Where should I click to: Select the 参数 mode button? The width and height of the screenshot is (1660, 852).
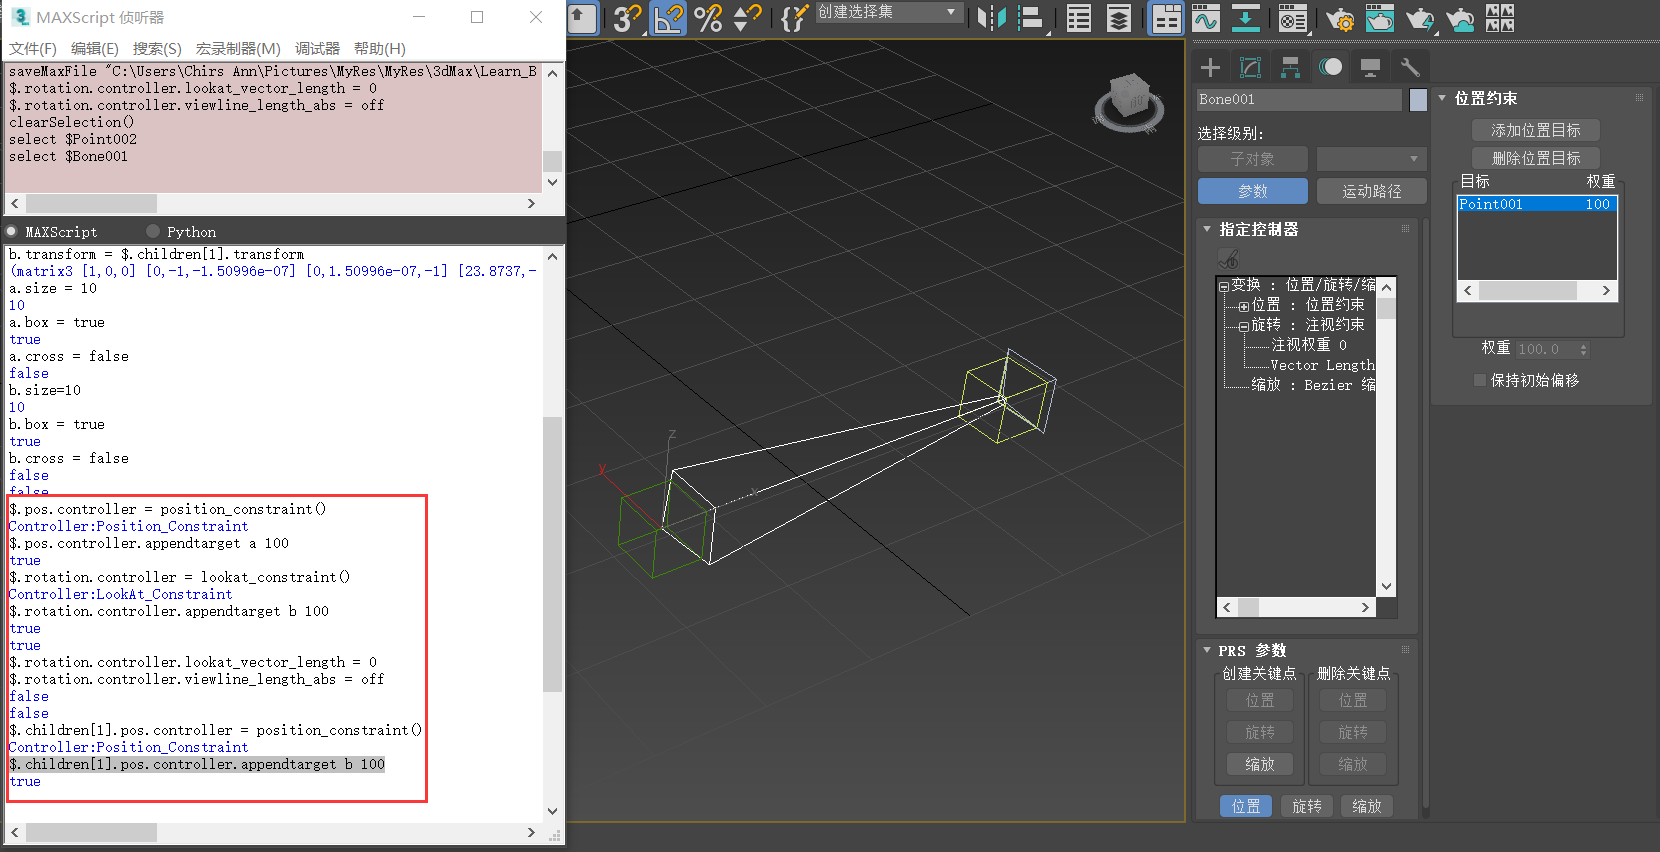pyautogui.click(x=1253, y=191)
